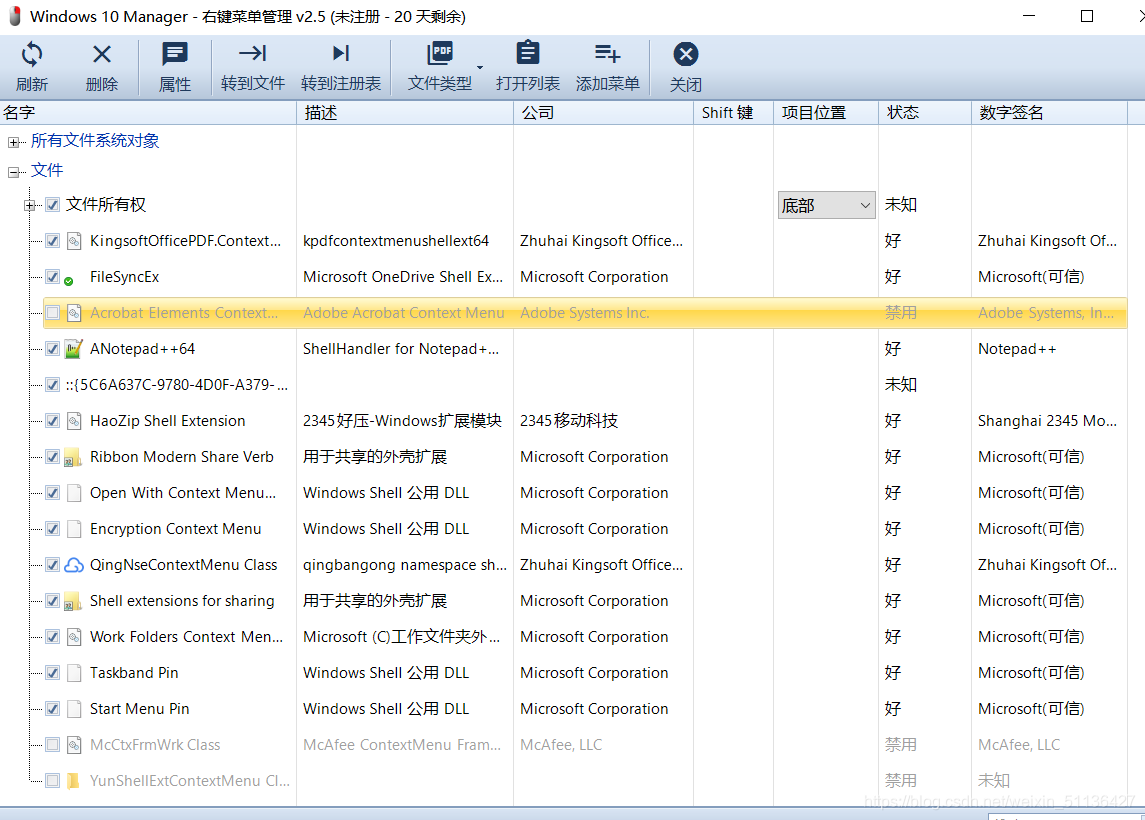Click the KingsoftOfficePDF.Context row file icon

(74, 241)
